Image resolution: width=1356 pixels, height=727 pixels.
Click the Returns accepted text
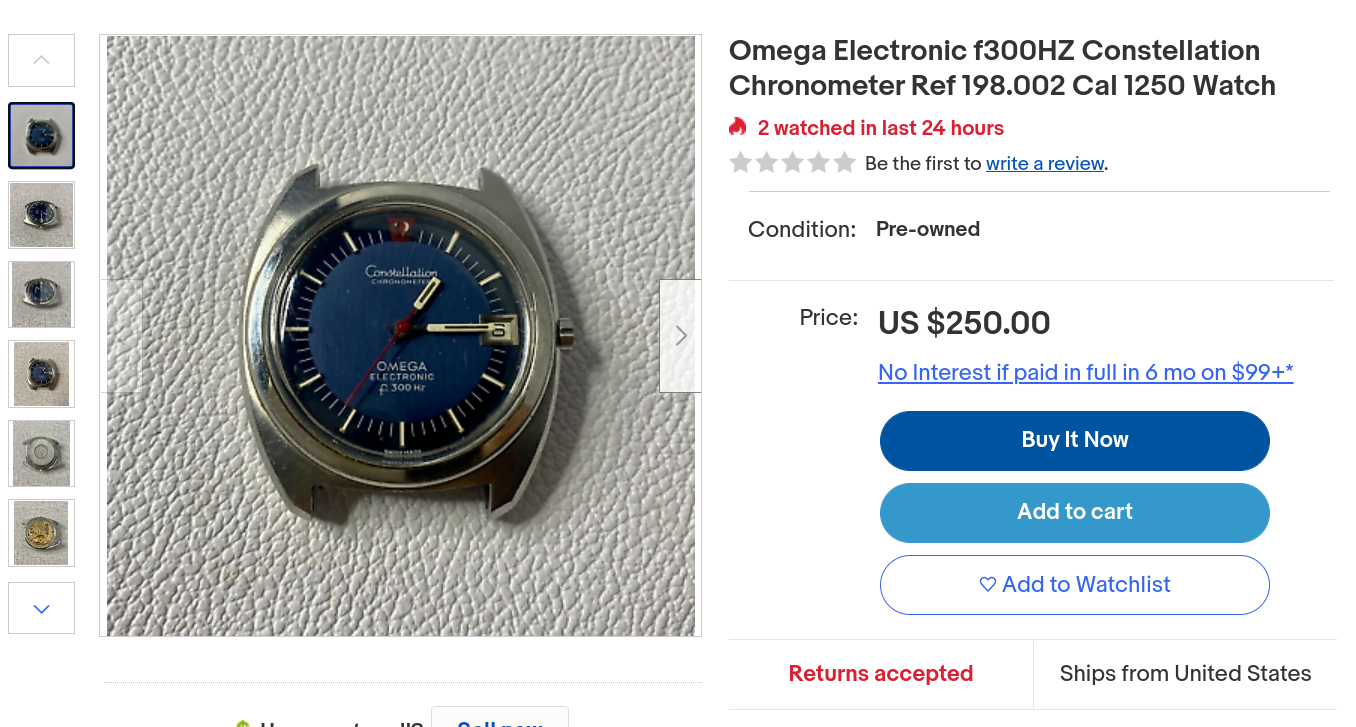pos(880,674)
